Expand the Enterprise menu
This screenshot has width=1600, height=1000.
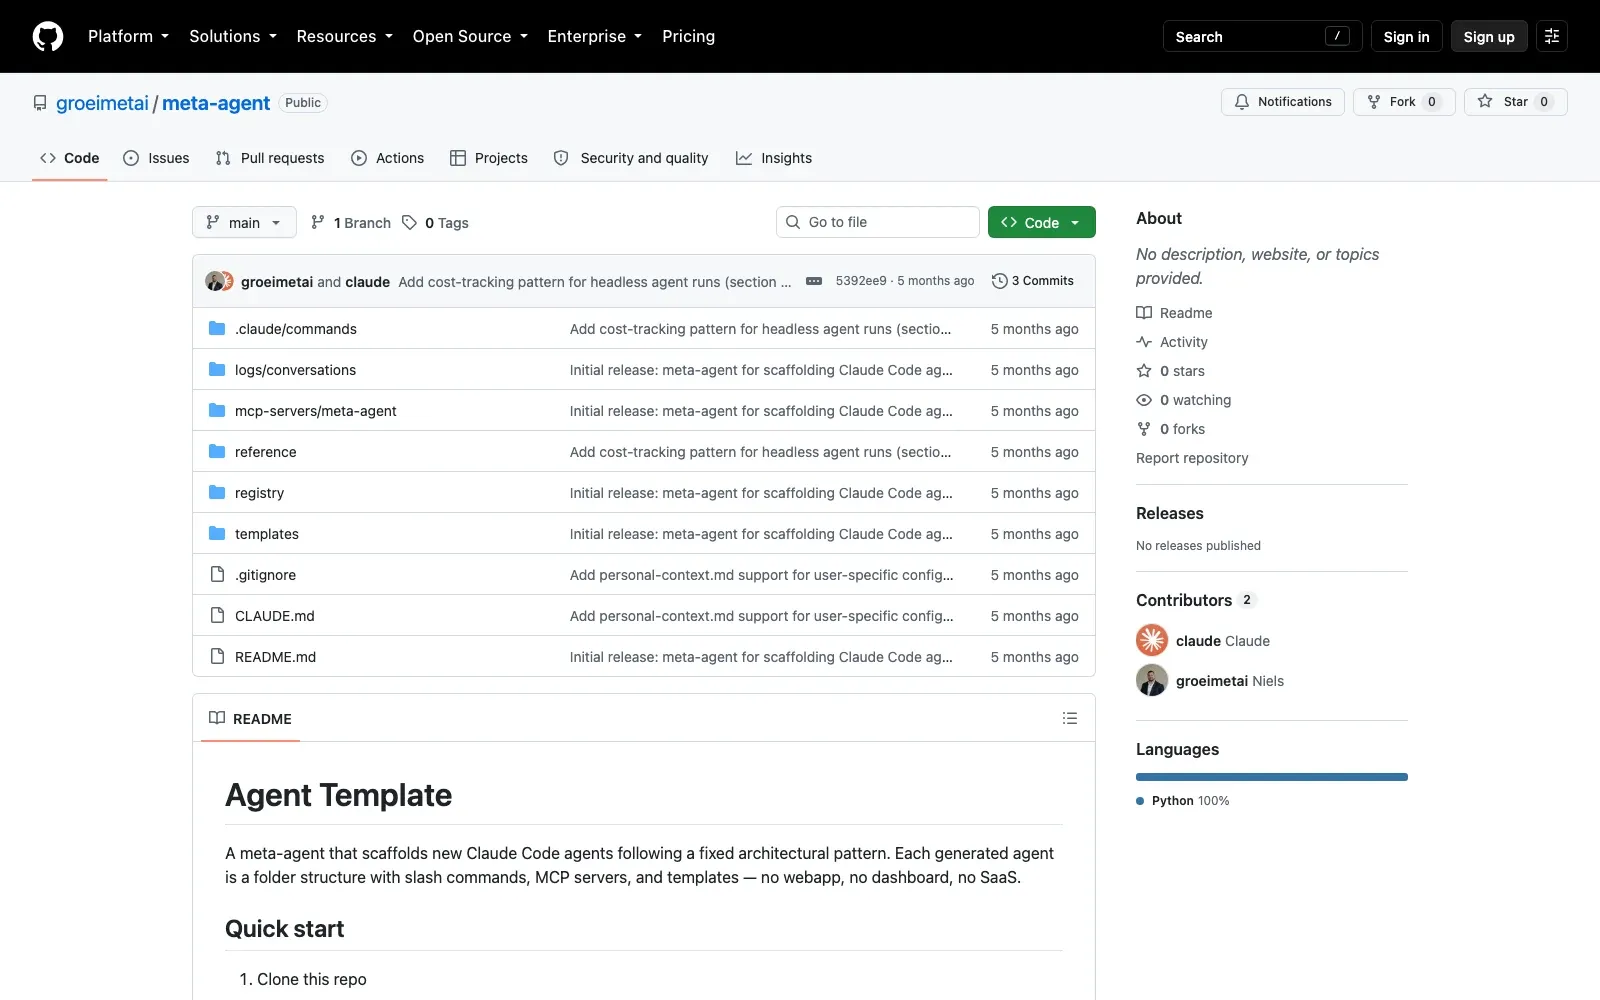[594, 36]
